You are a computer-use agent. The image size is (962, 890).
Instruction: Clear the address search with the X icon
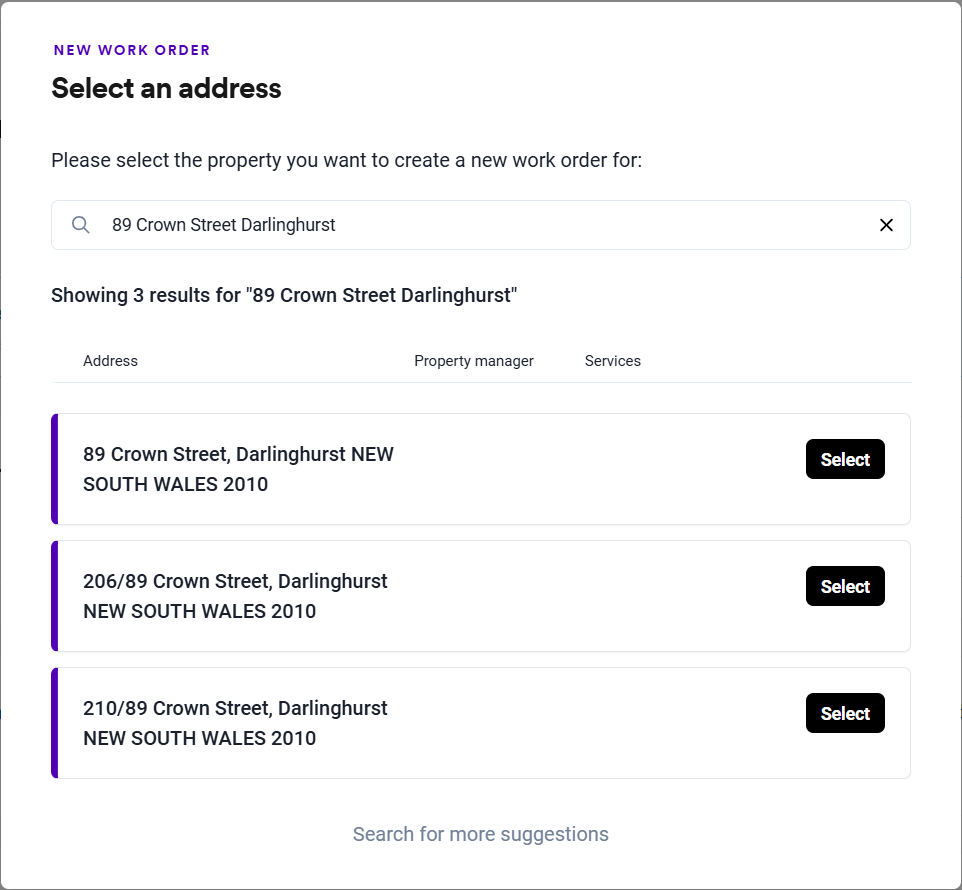tap(886, 225)
